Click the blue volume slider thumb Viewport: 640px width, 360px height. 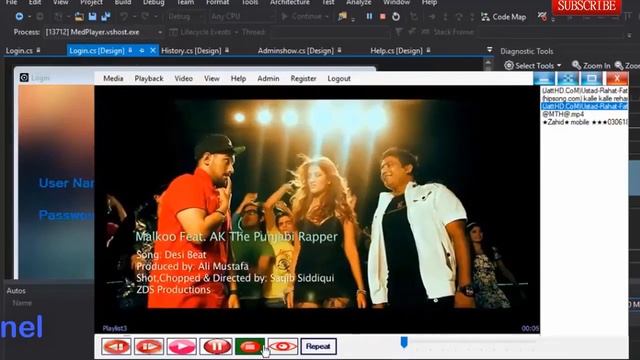pyautogui.click(x=404, y=342)
